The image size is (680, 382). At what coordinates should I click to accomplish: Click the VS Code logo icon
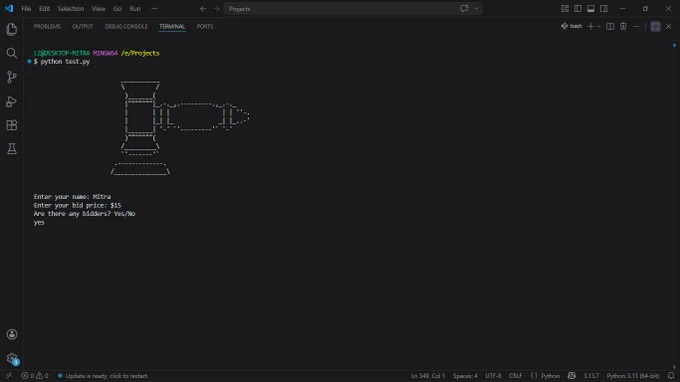9,9
